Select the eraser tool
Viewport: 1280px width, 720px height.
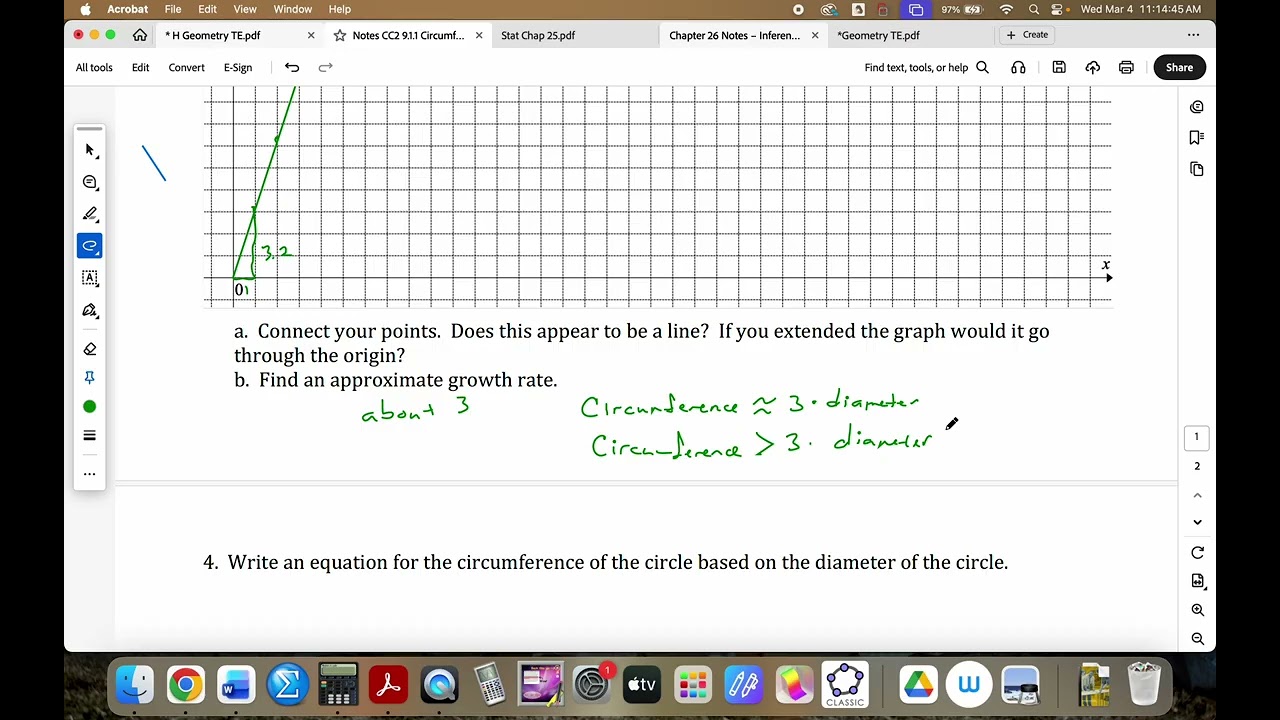click(x=90, y=349)
